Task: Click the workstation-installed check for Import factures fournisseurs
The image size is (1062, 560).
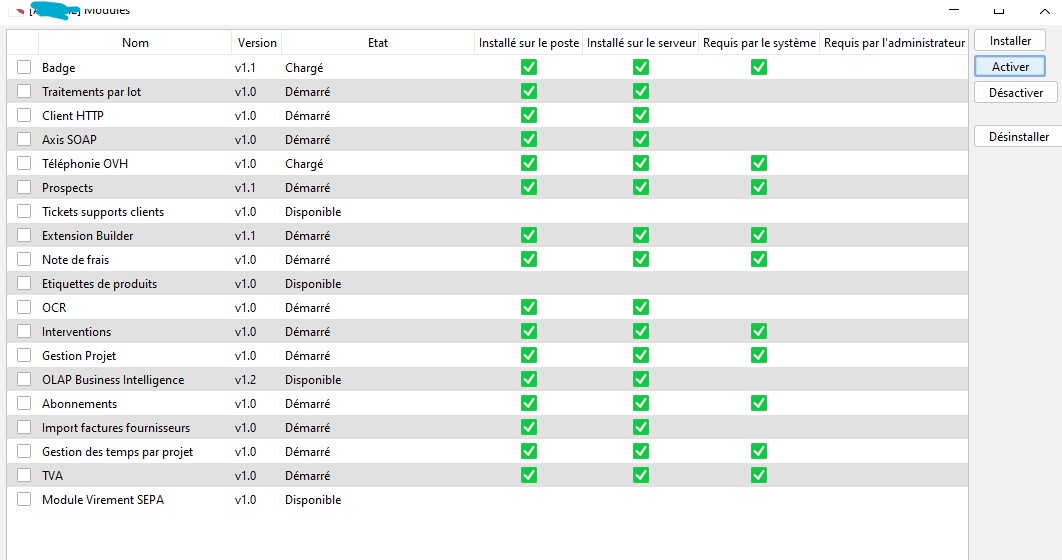Action: point(529,427)
